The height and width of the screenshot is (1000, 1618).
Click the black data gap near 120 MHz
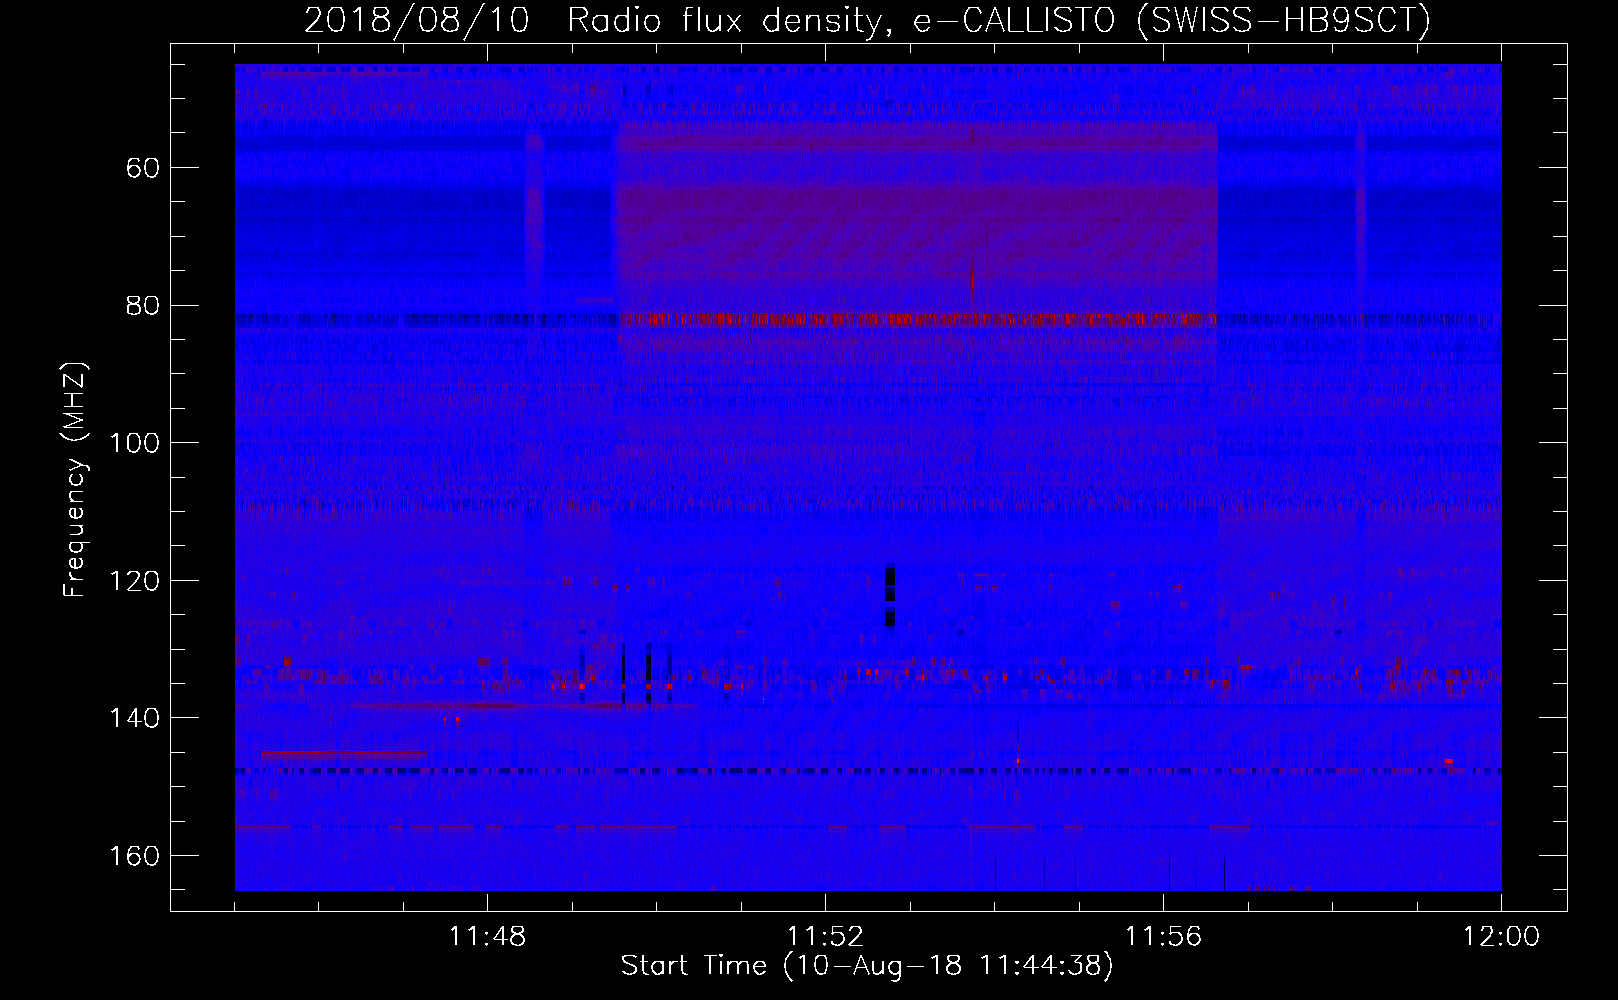point(890,595)
